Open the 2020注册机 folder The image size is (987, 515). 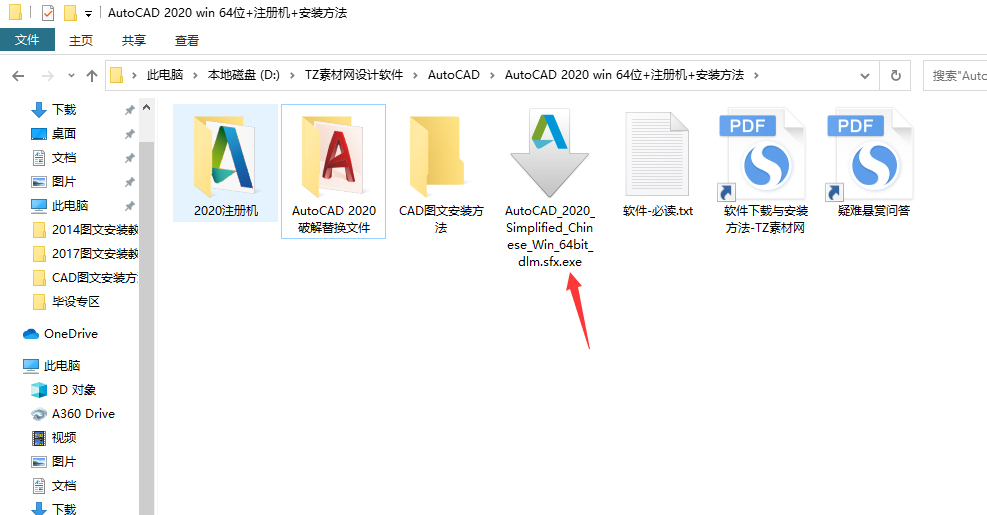point(225,163)
